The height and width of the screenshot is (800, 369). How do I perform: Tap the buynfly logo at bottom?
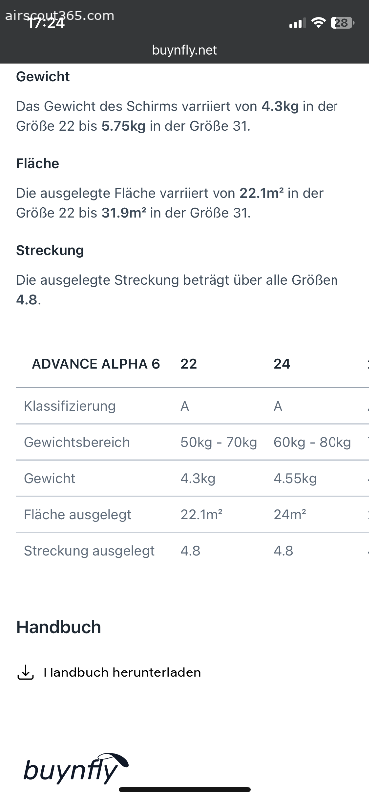75,768
